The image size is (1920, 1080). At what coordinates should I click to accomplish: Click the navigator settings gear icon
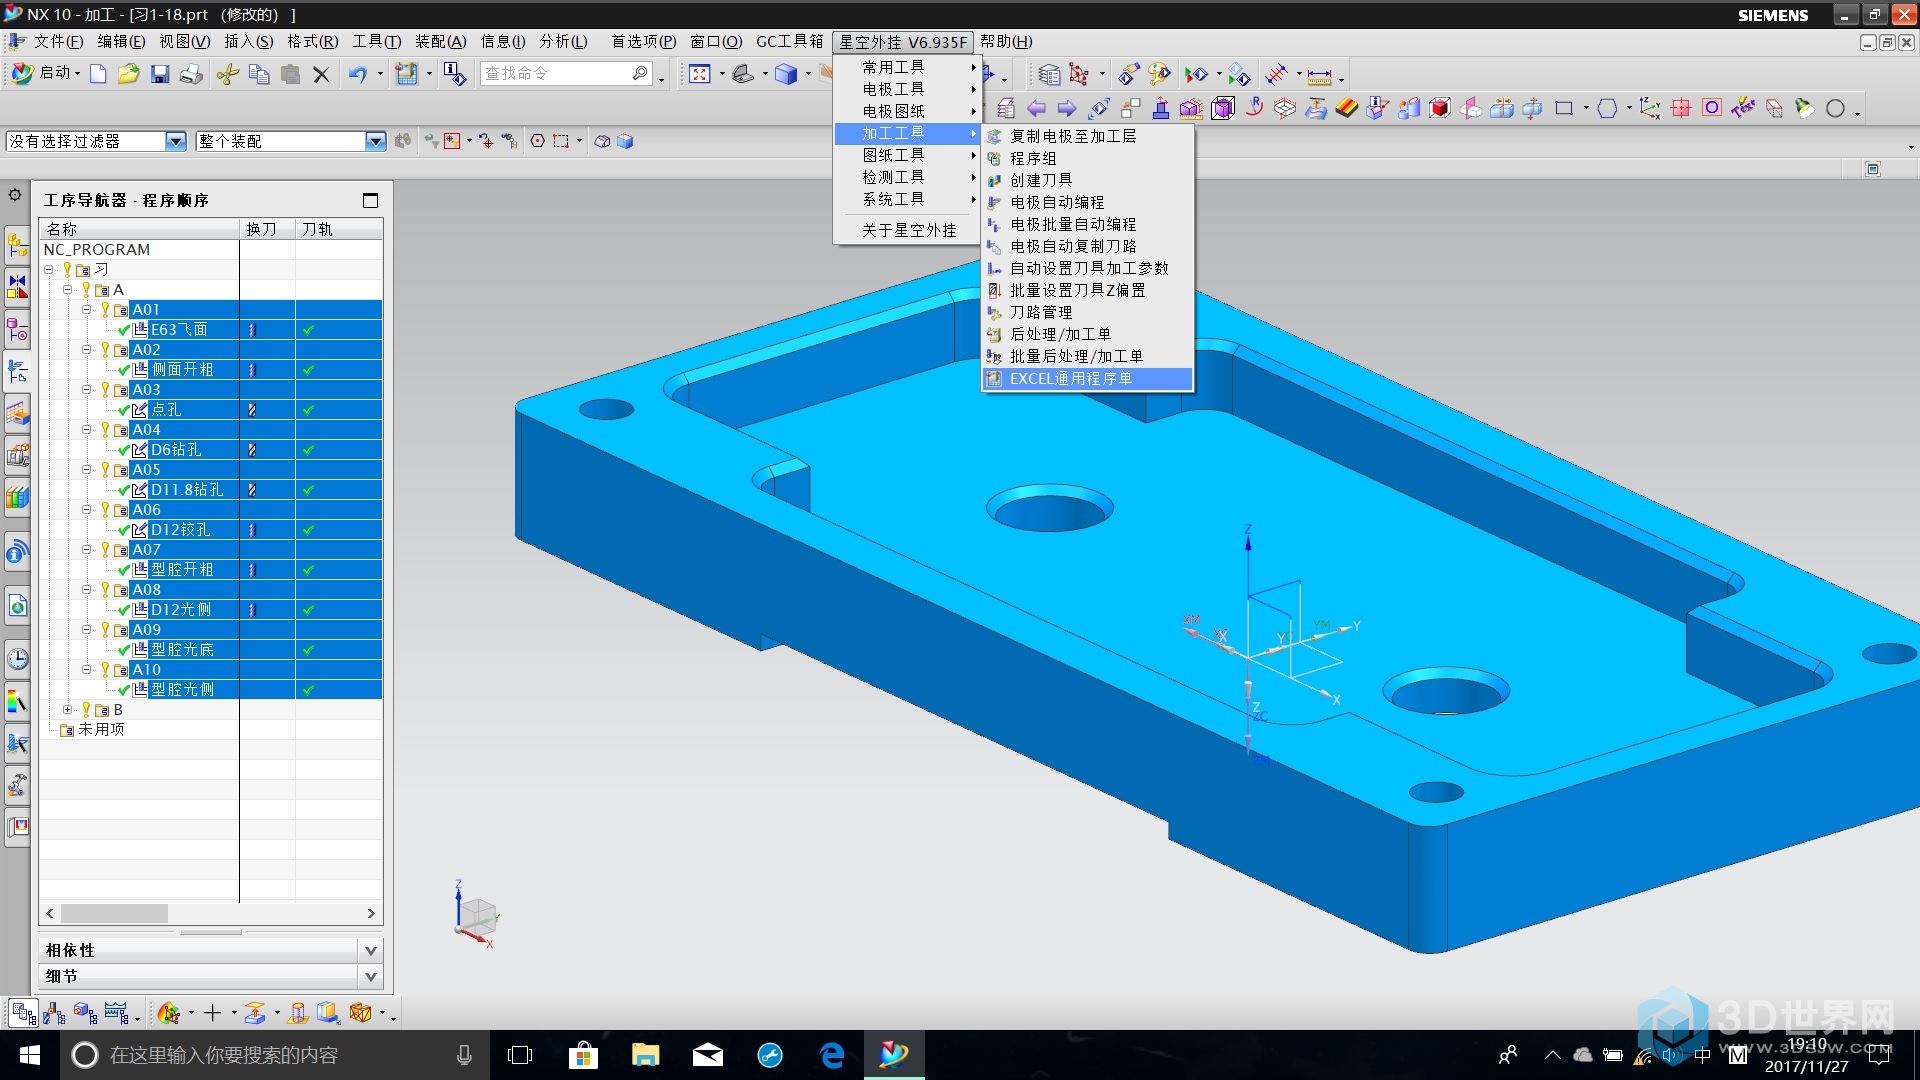click(x=15, y=194)
